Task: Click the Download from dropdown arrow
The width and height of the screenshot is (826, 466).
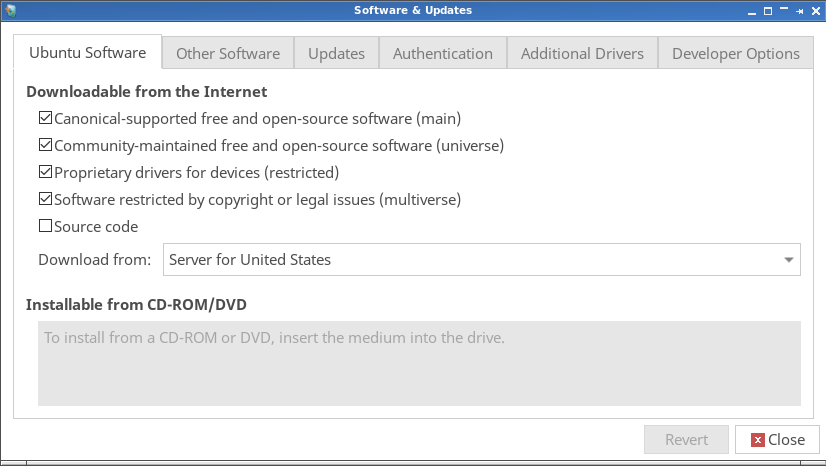Action: point(789,260)
